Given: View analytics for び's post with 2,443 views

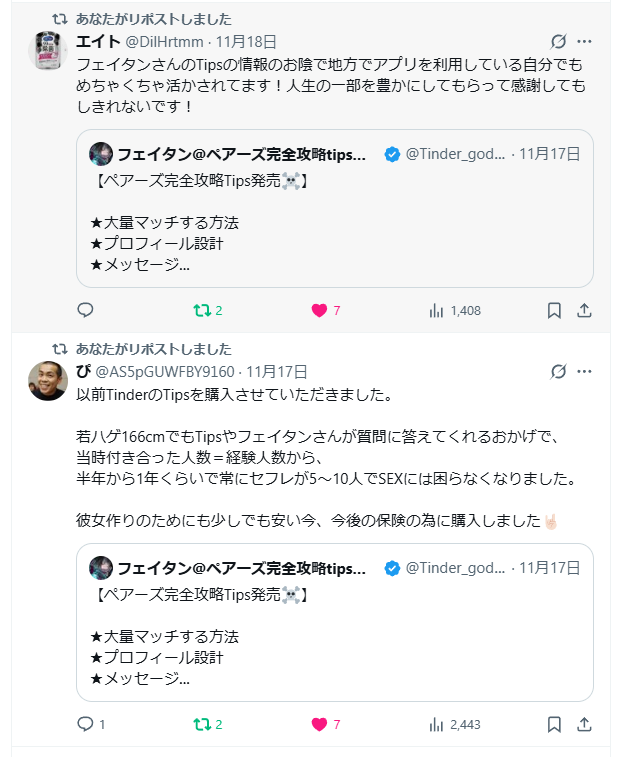Looking at the screenshot, I should coord(436,724).
